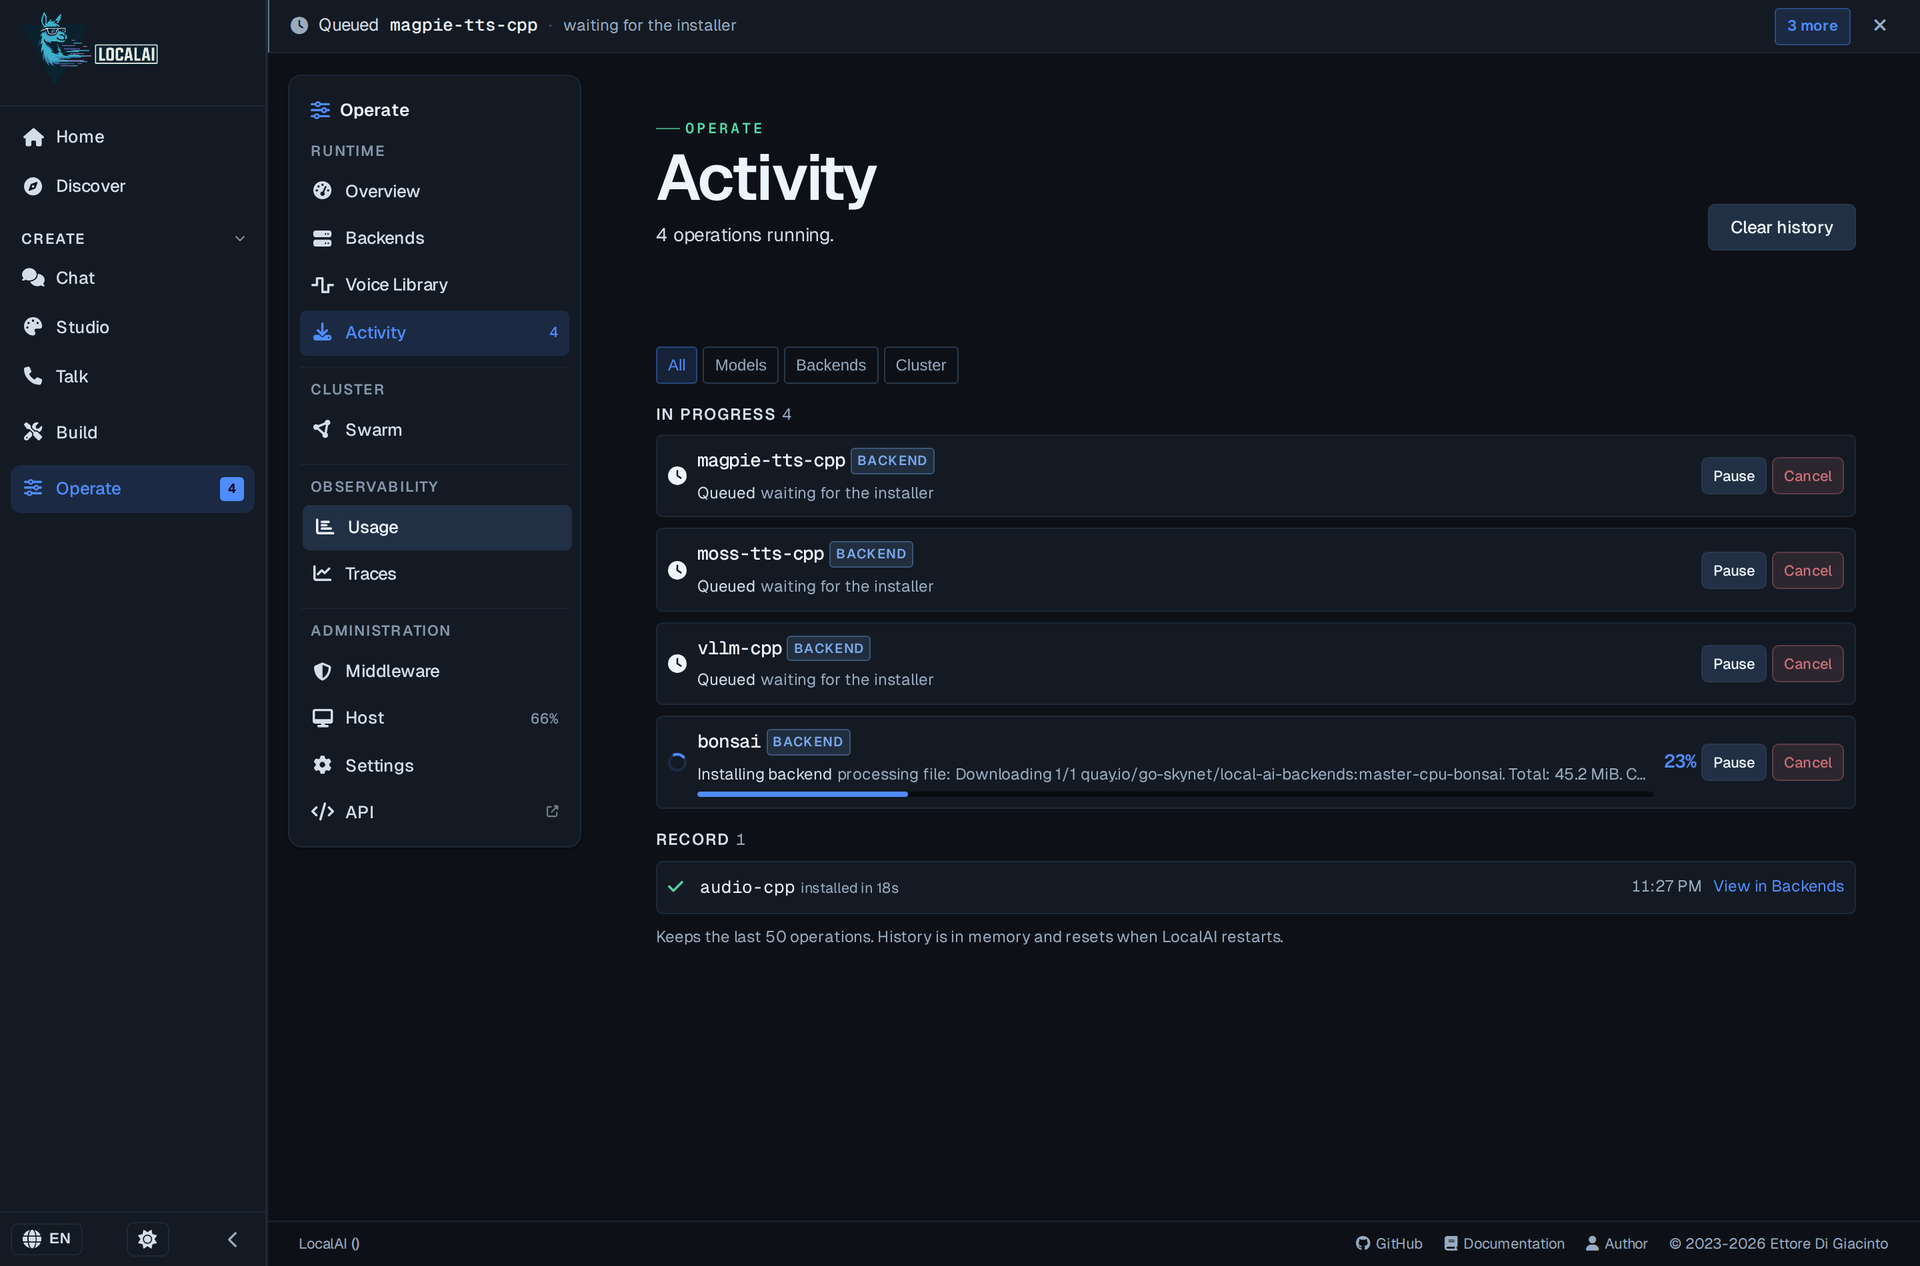Open Home via the house icon

tap(33, 137)
